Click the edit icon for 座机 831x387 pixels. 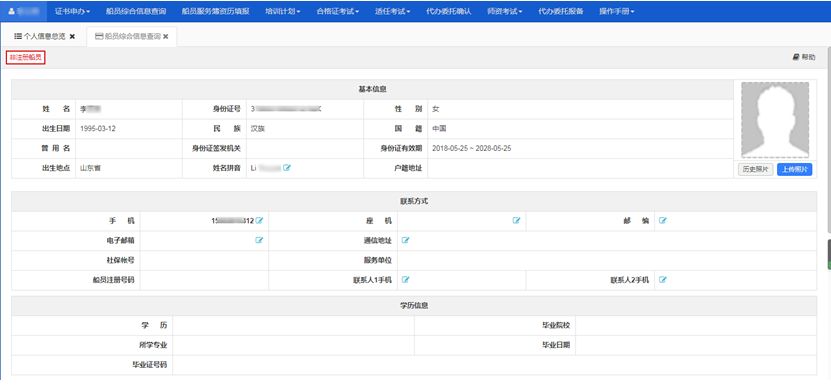coord(517,221)
